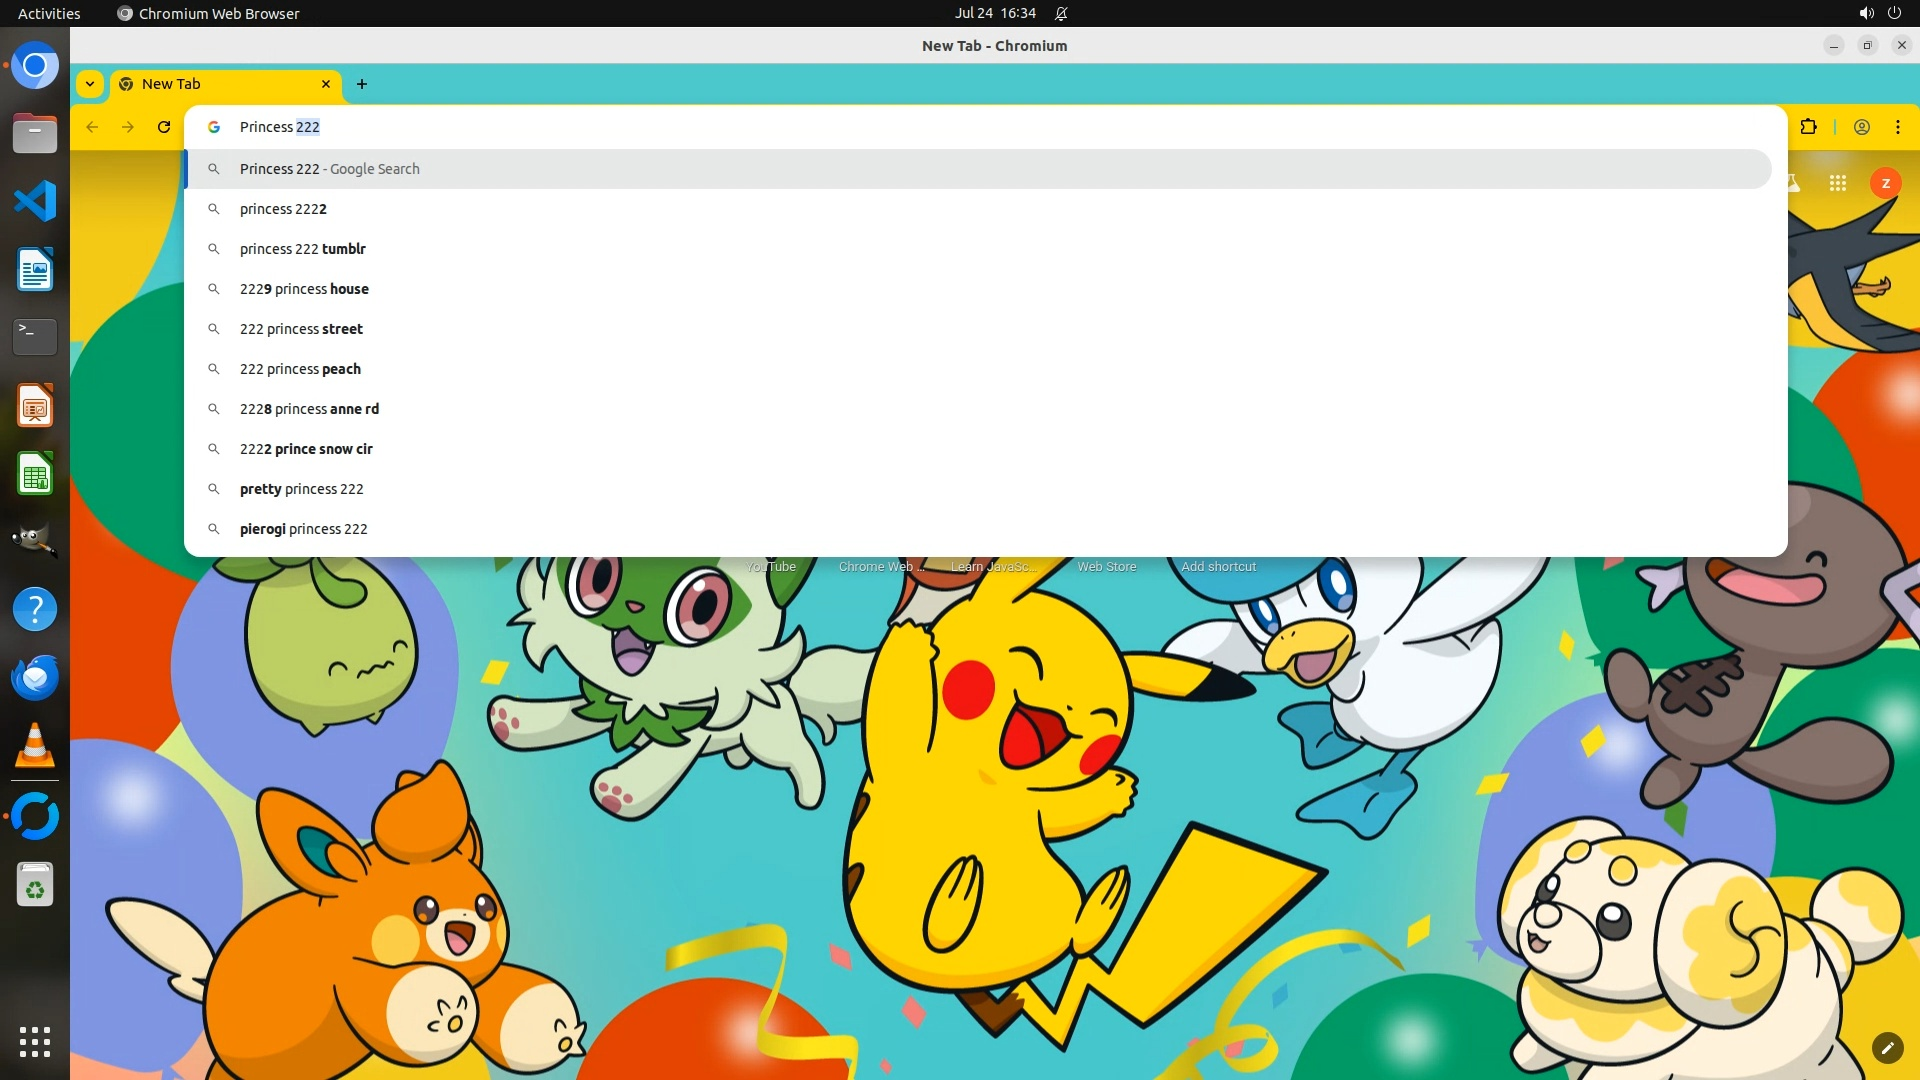Close the New Tab tab
The width and height of the screenshot is (1920, 1080).
point(325,84)
